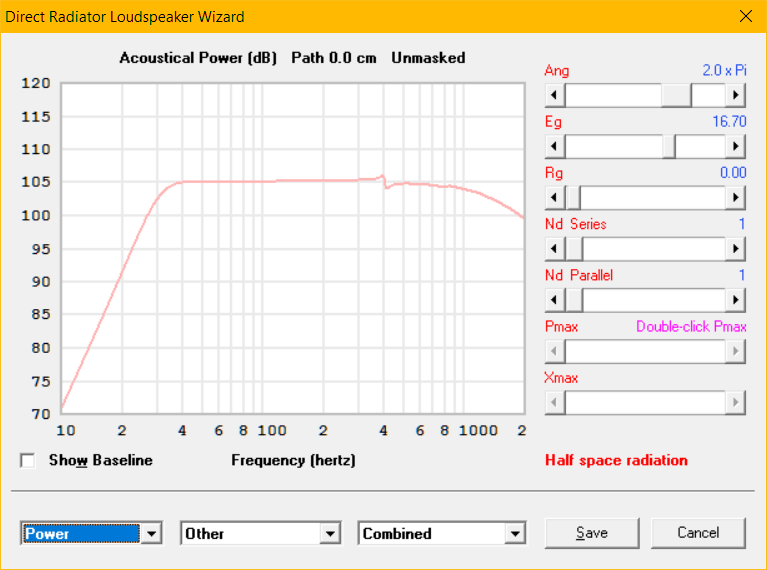Click the Xmax slider track

point(645,403)
